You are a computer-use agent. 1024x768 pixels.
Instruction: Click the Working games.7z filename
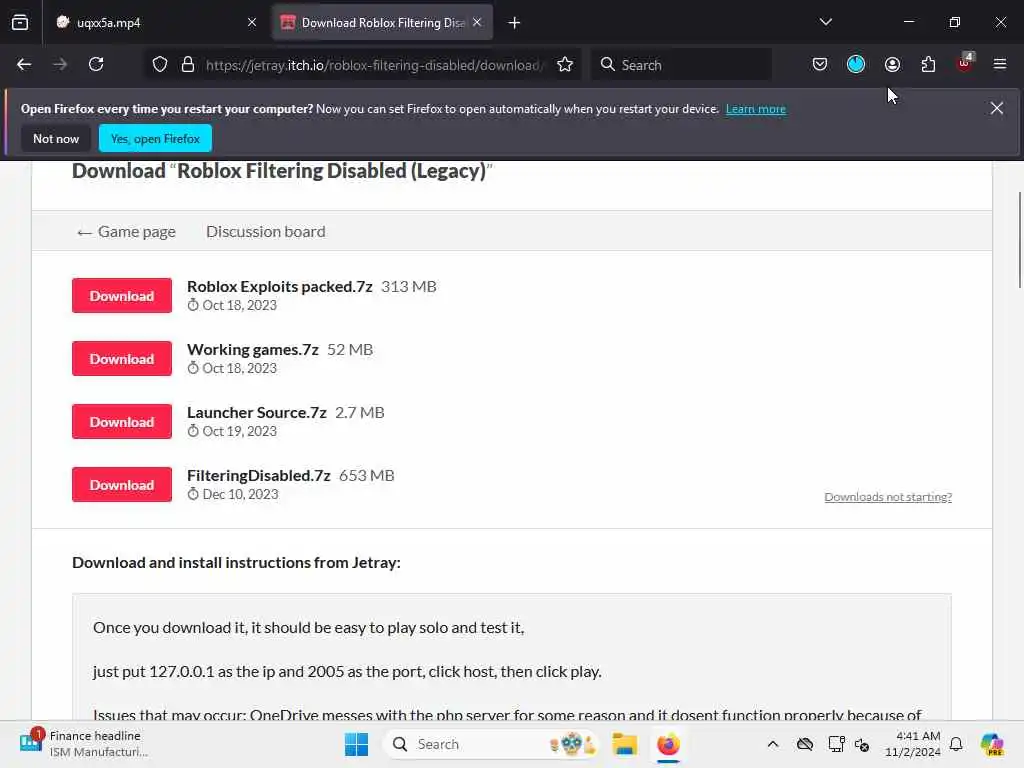[253, 349]
